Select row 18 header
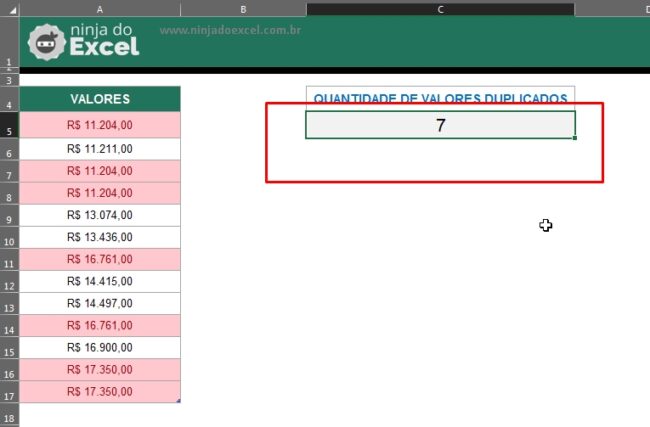 click(9, 415)
